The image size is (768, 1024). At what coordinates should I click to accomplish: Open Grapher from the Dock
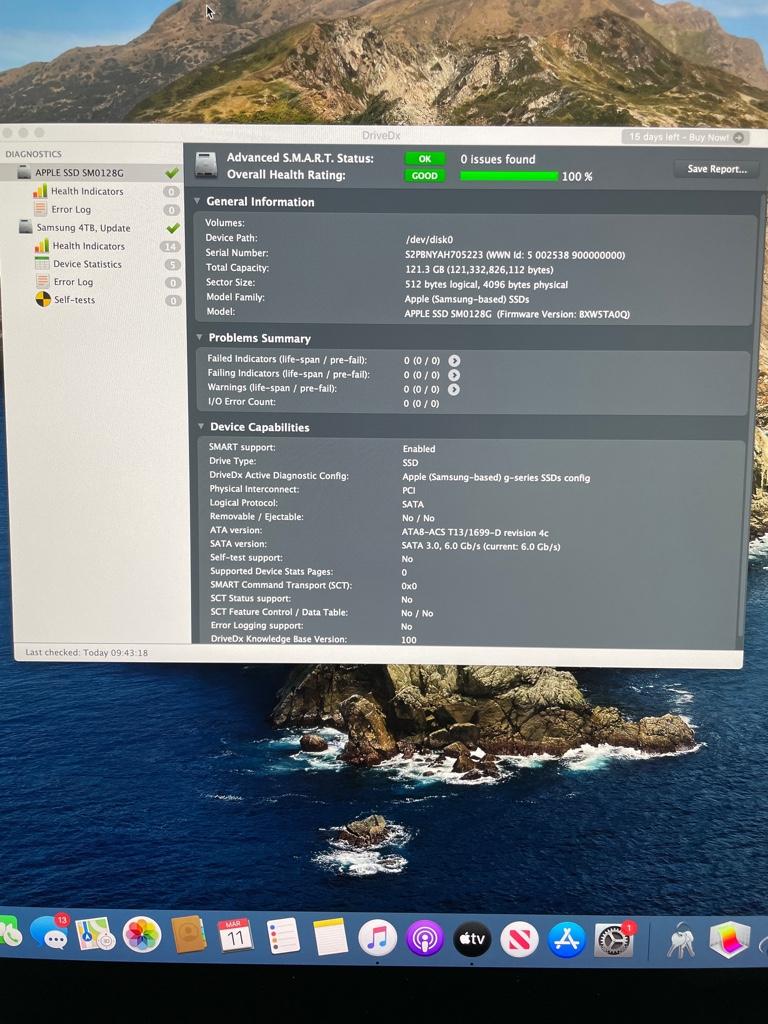coord(729,940)
